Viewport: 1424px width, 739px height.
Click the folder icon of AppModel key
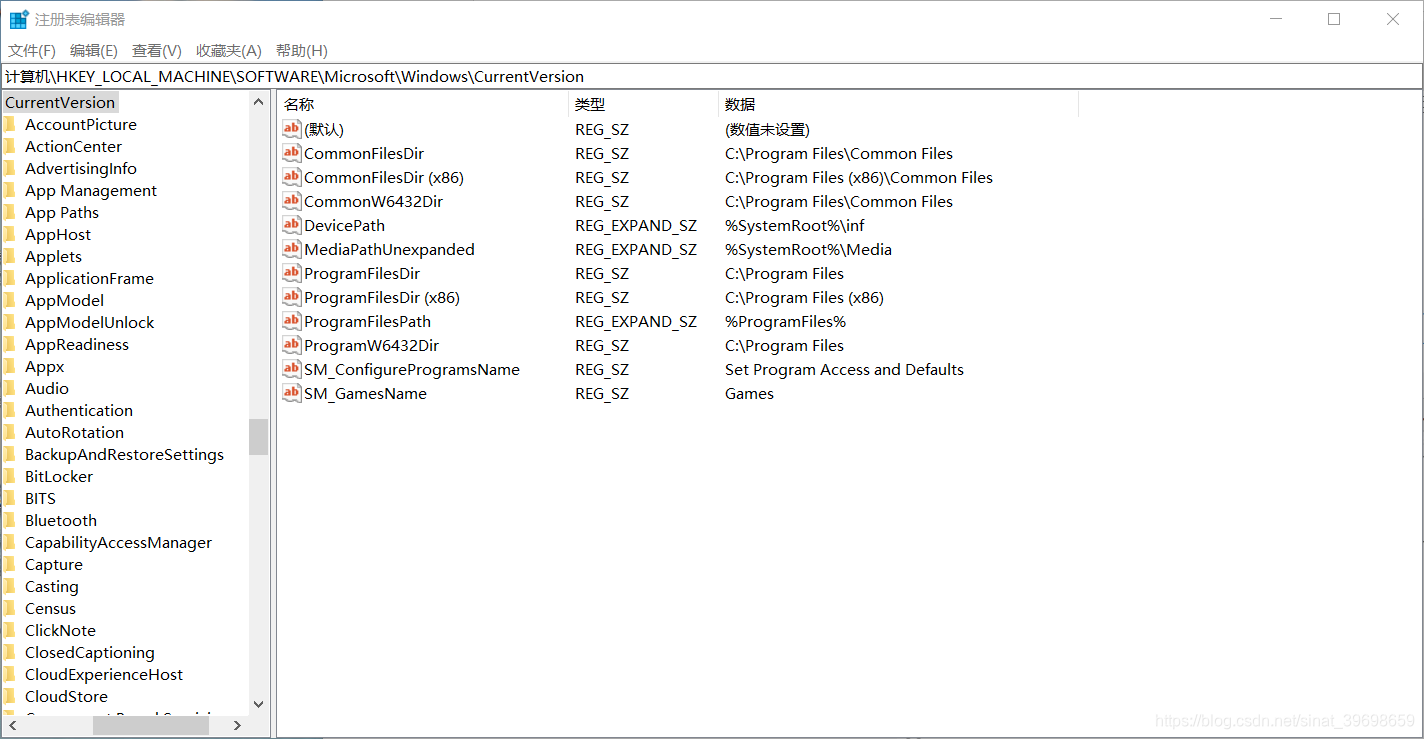[x=10, y=300]
